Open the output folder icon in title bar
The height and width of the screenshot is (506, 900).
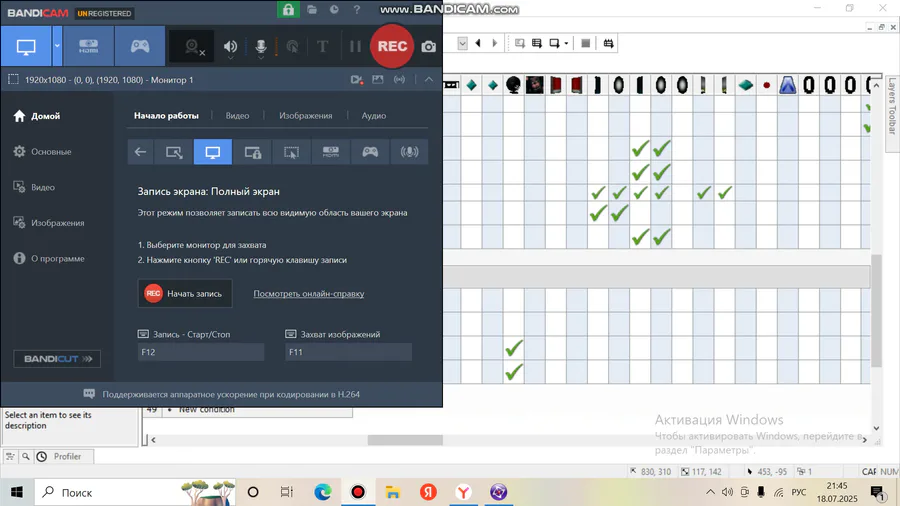pos(312,10)
